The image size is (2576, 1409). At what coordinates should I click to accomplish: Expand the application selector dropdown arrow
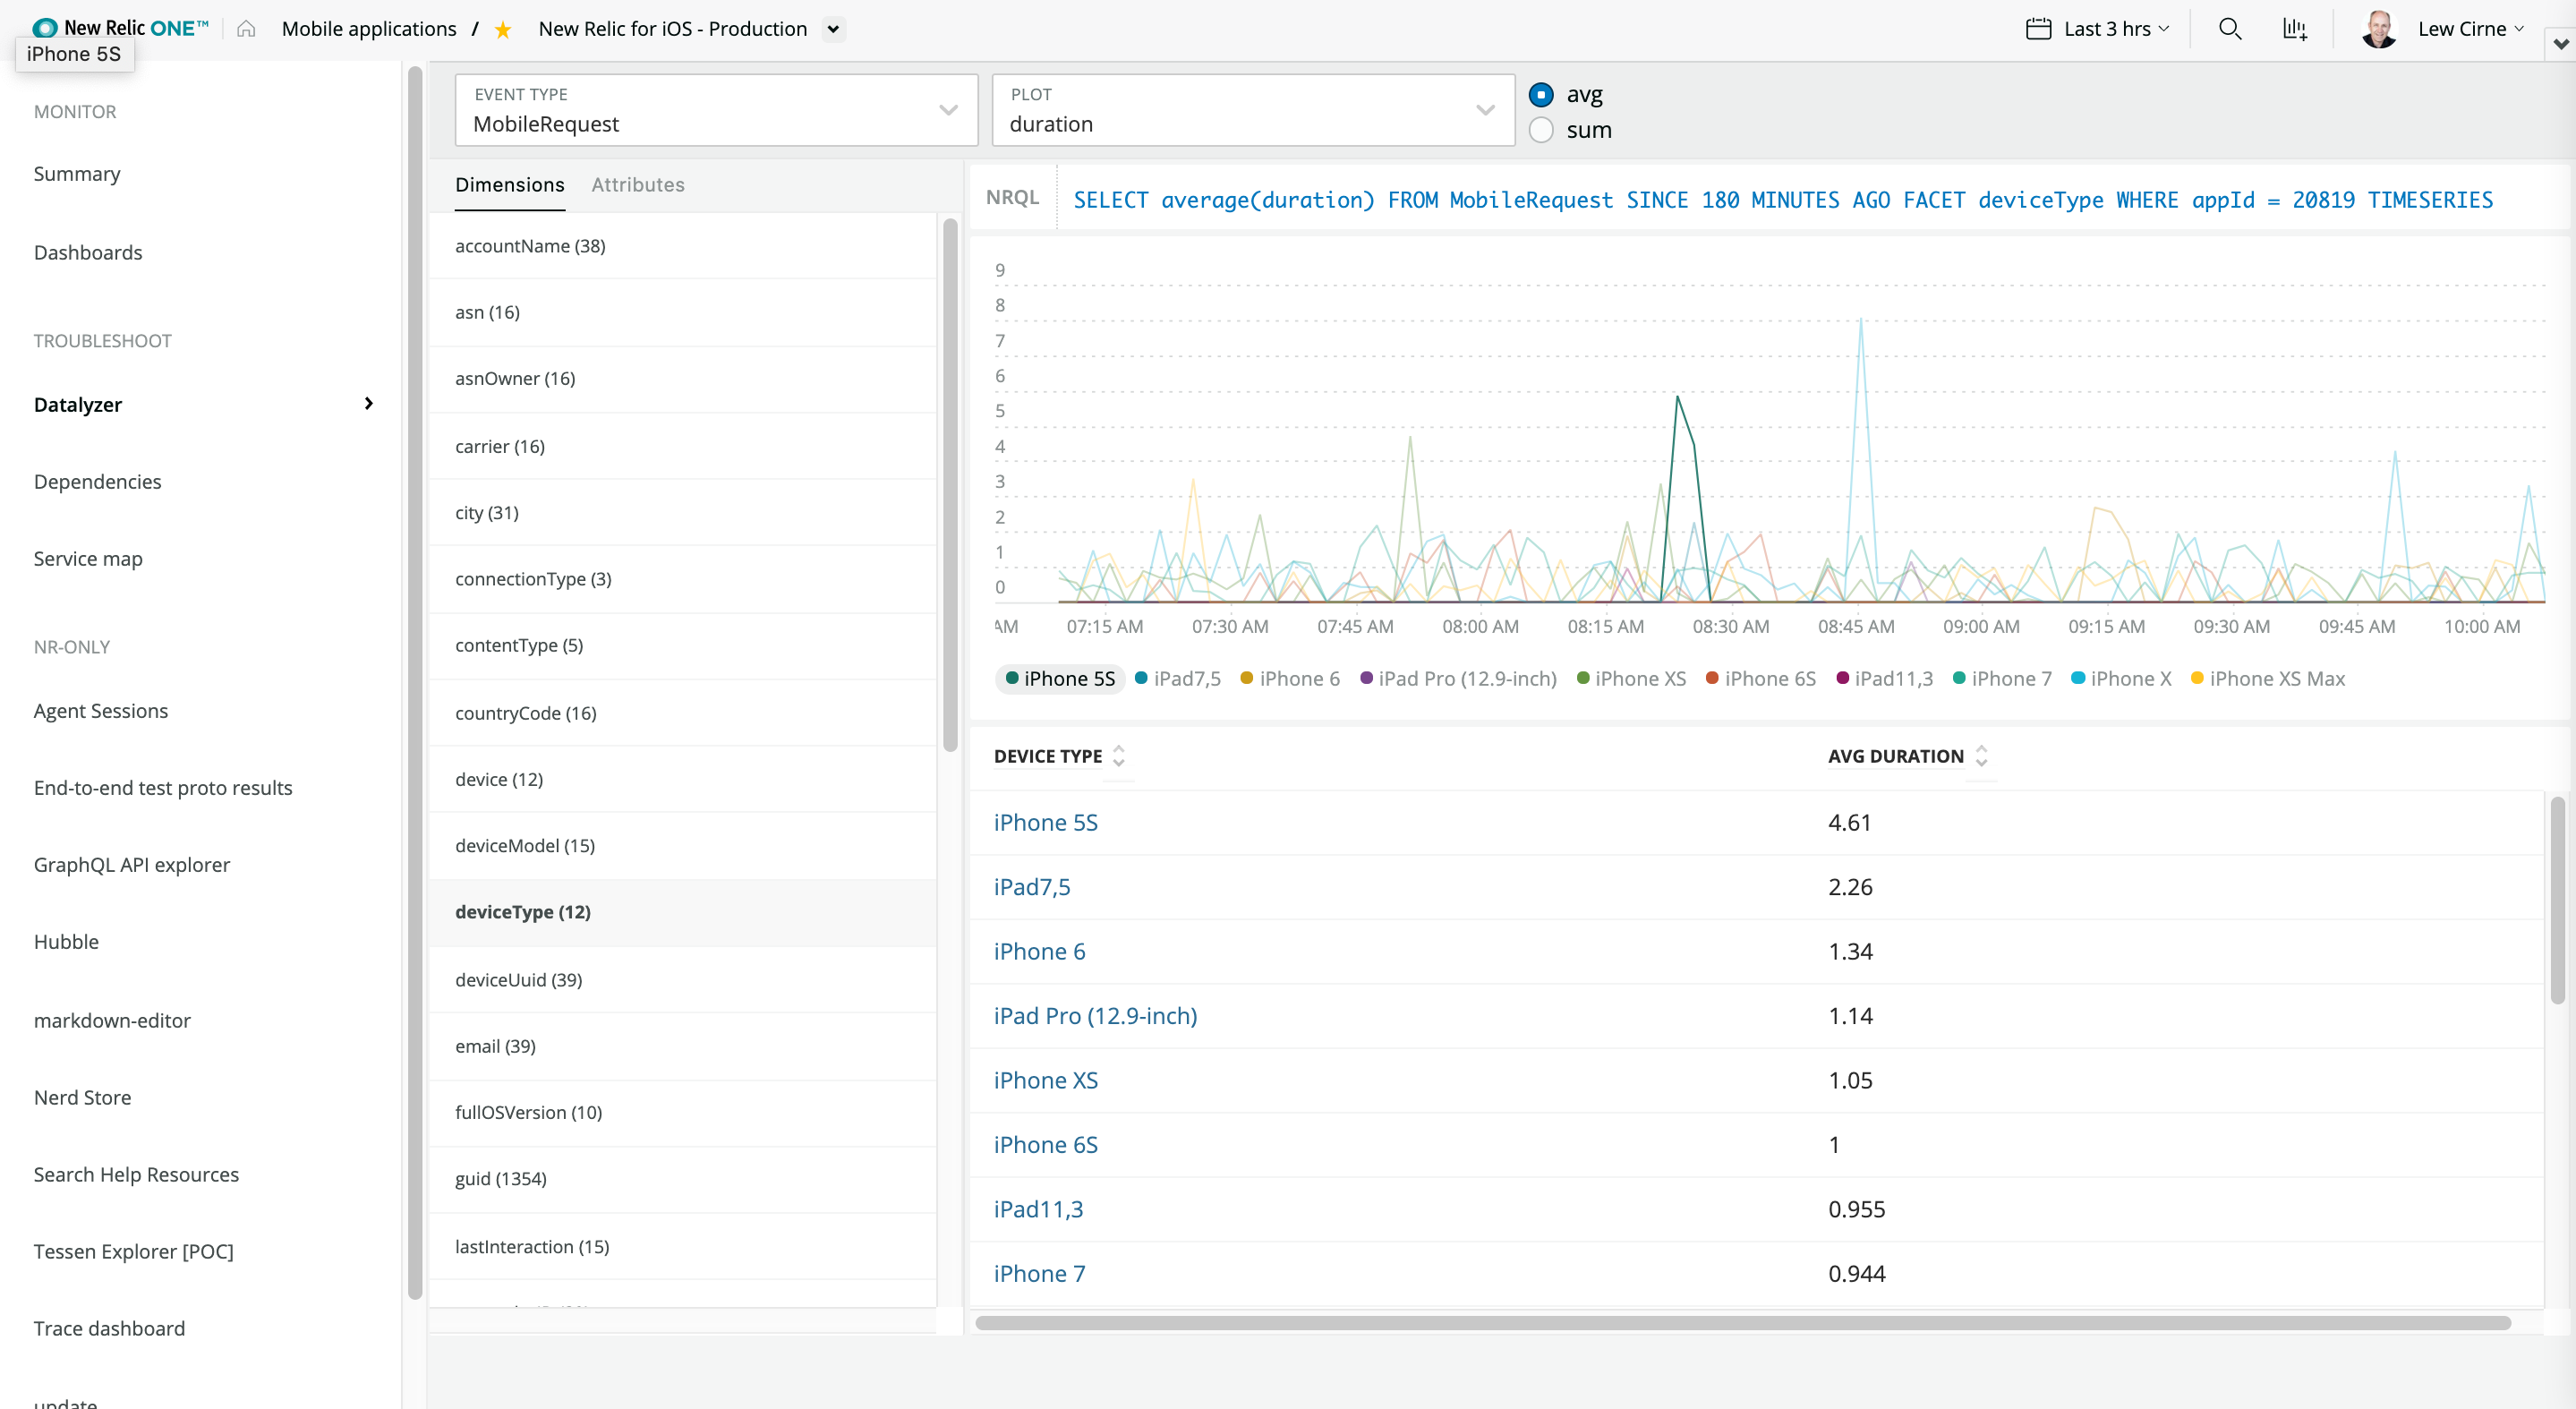click(x=833, y=29)
